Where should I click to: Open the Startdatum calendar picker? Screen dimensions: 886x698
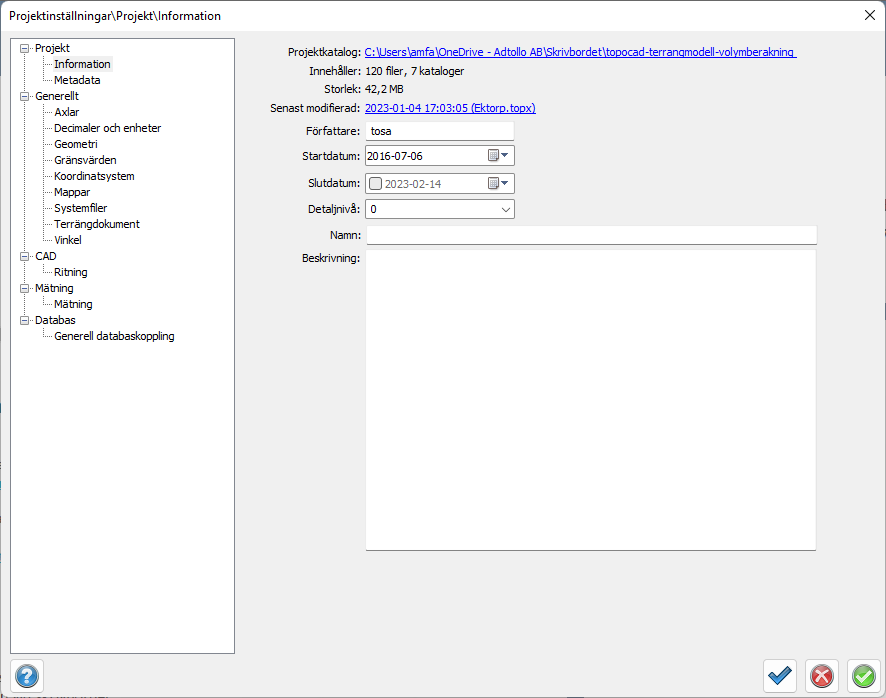click(x=499, y=156)
